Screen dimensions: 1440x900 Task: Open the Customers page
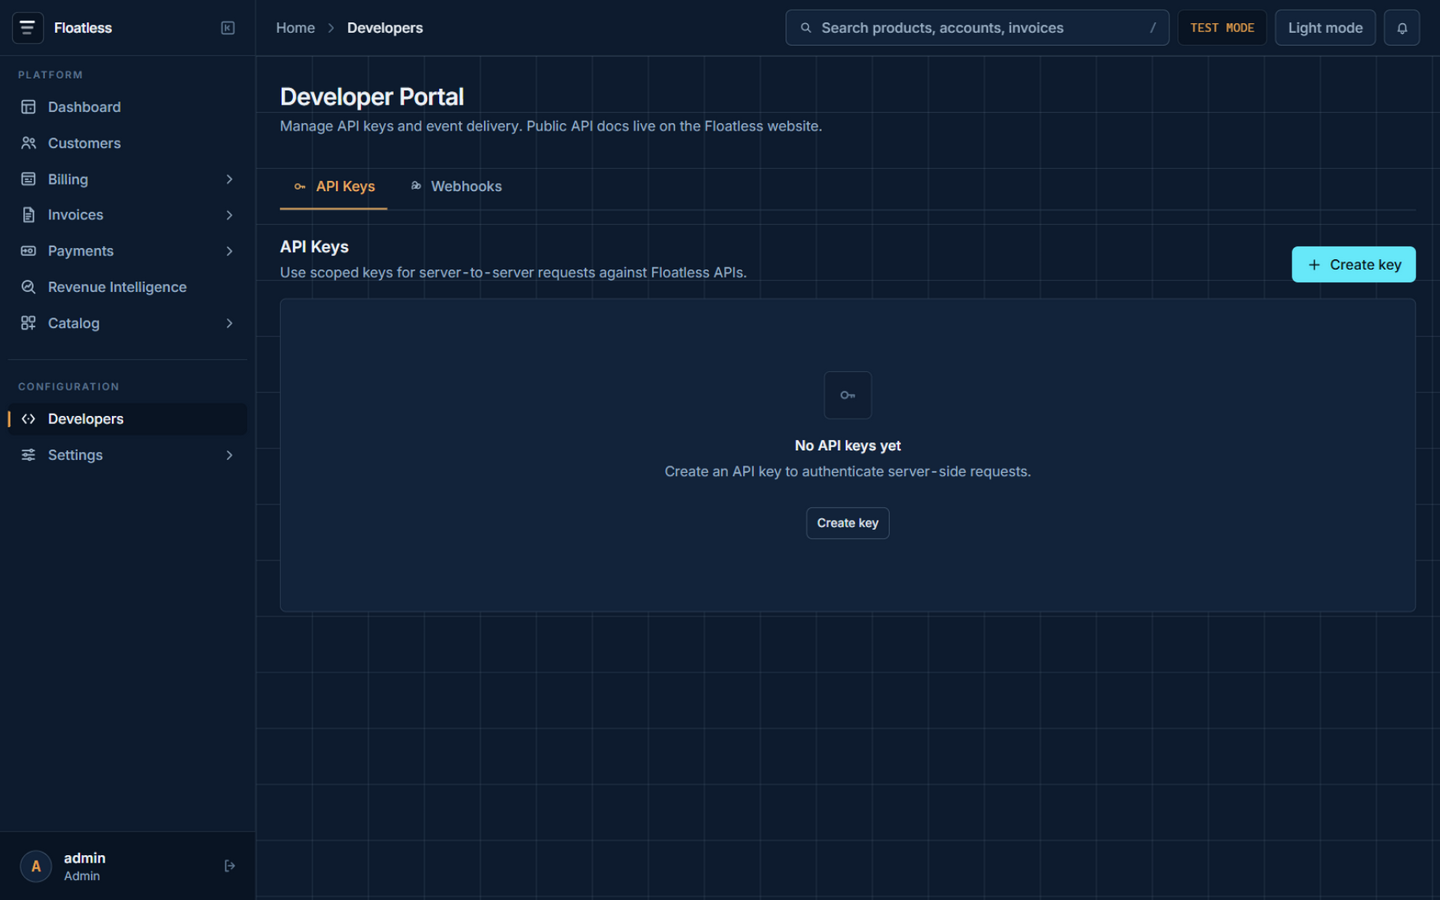point(127,143)
